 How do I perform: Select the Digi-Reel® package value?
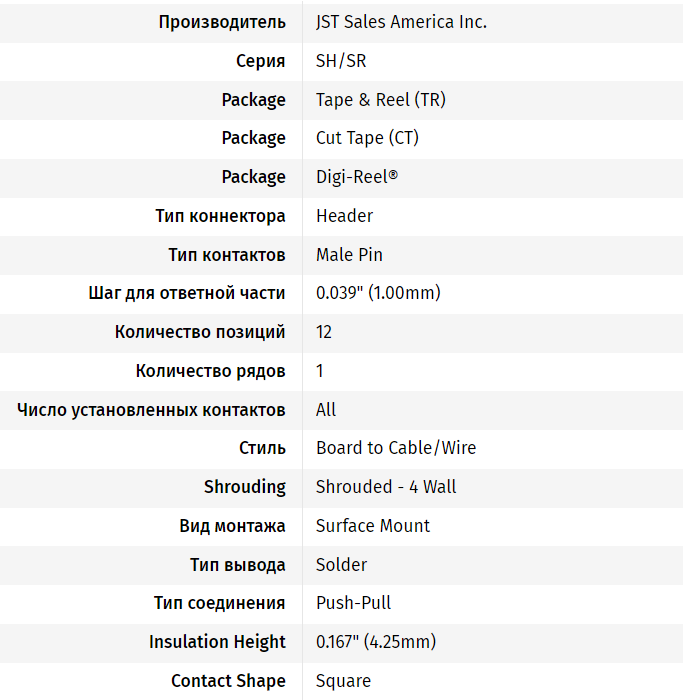coord(356,177)
